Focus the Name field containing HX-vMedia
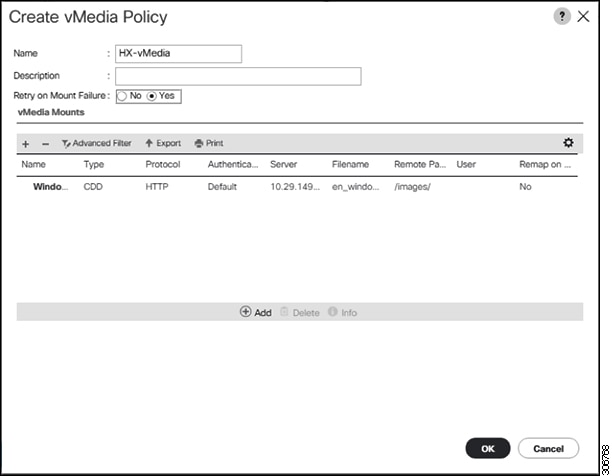612x476 pixels. click(x=178, y=54)
